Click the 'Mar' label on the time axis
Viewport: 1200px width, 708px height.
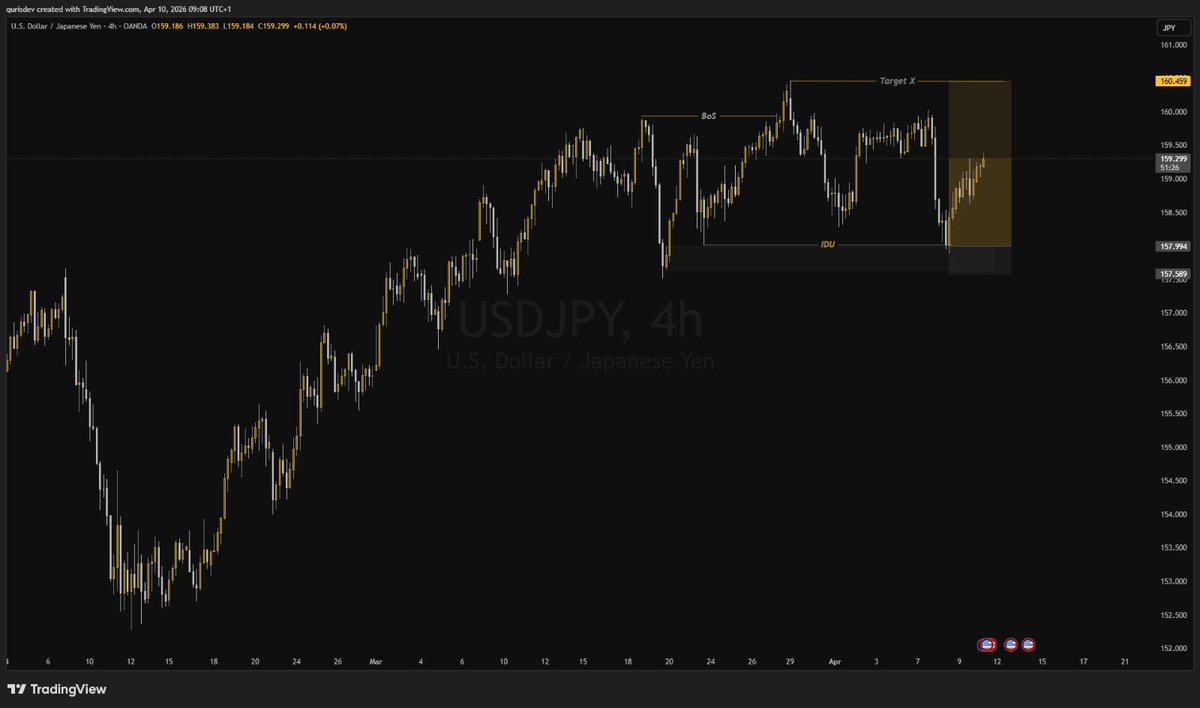(376, 661)
